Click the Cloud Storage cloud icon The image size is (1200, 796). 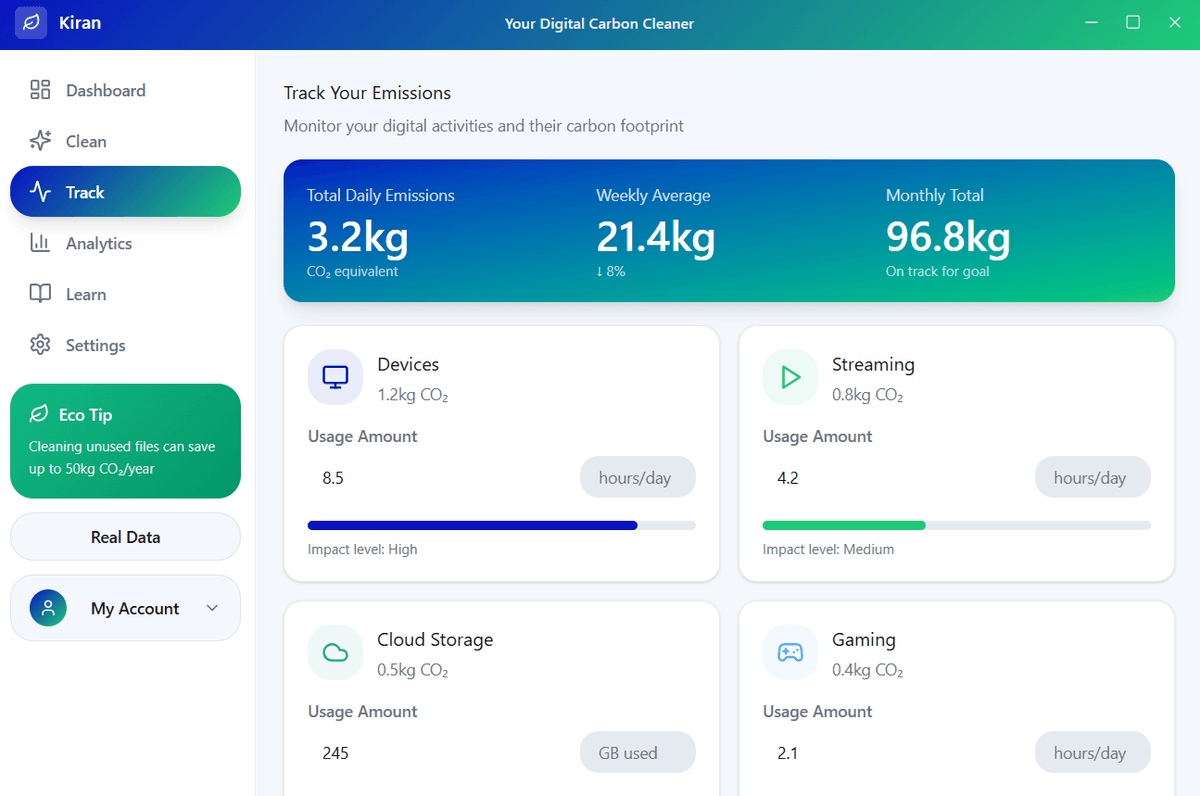click(335, 652)
